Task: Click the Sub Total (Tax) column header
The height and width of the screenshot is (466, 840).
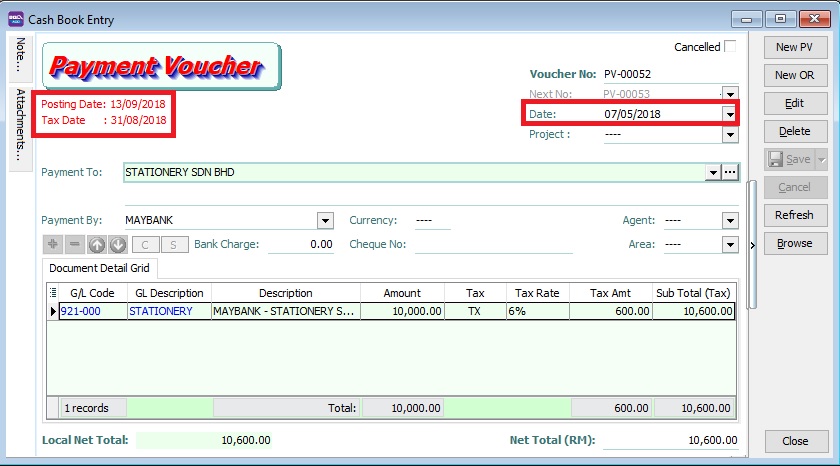Action: [693, 293]
